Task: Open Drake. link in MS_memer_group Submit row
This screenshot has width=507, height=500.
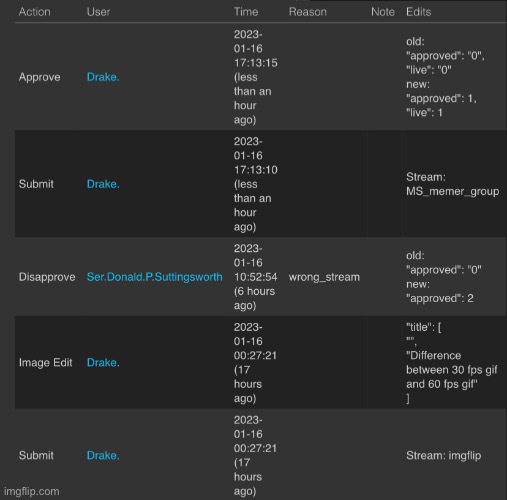Action: (103, 184)
